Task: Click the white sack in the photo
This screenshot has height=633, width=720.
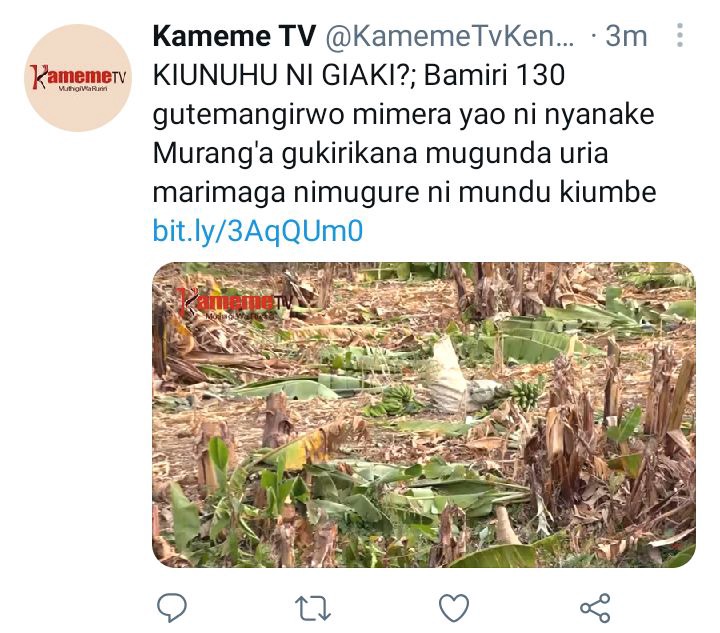Action: pyautogui.click(x=455, y=375)
